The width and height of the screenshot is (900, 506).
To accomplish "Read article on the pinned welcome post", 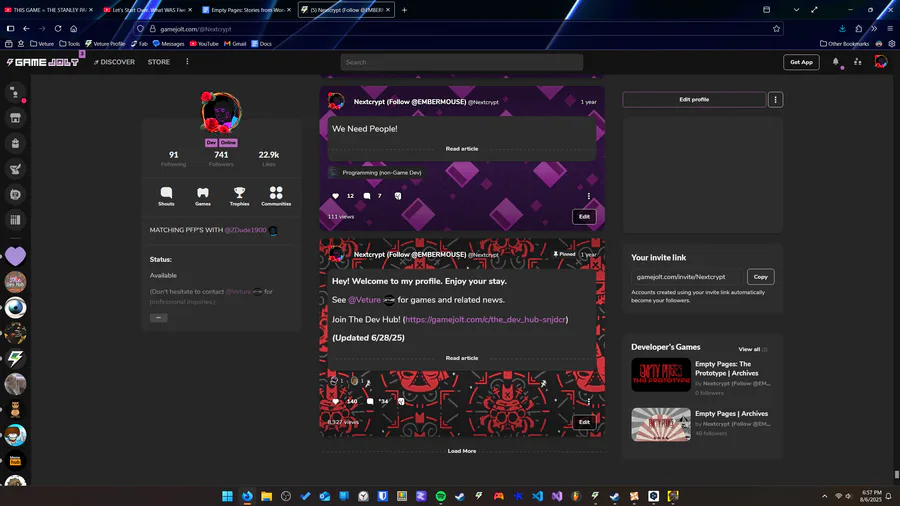I will [461, 358].
